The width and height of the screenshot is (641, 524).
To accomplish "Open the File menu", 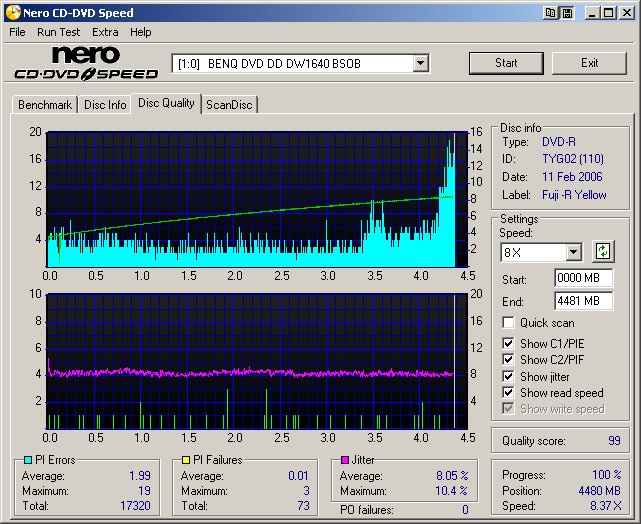I will [17, 32].
